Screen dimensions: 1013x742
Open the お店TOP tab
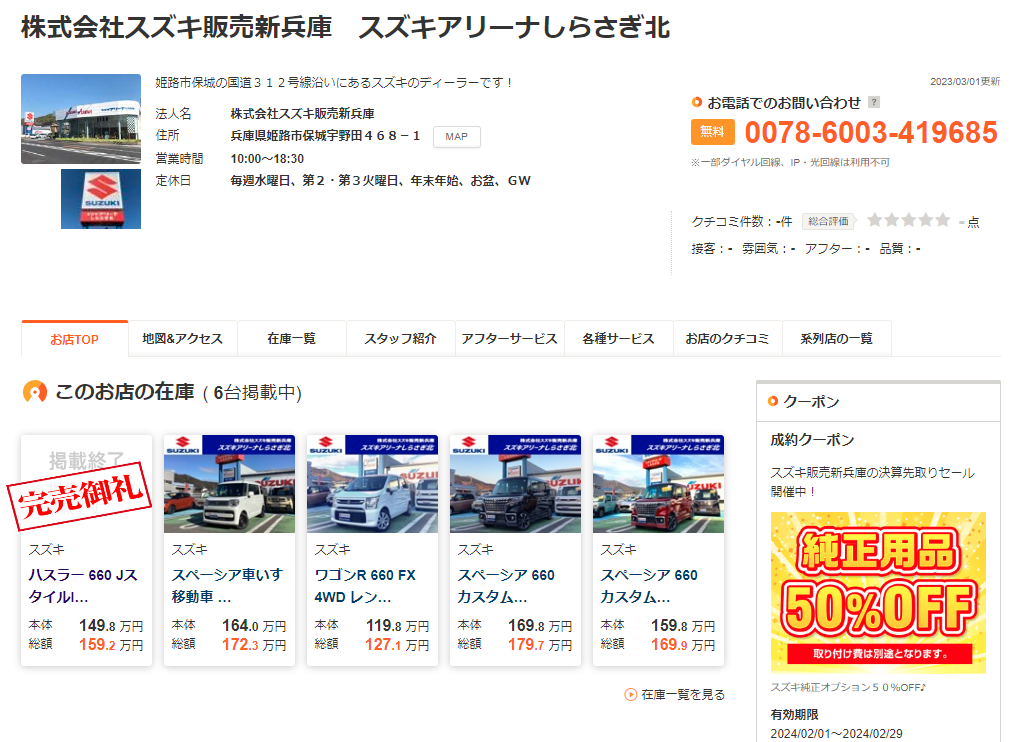(75, 339)
